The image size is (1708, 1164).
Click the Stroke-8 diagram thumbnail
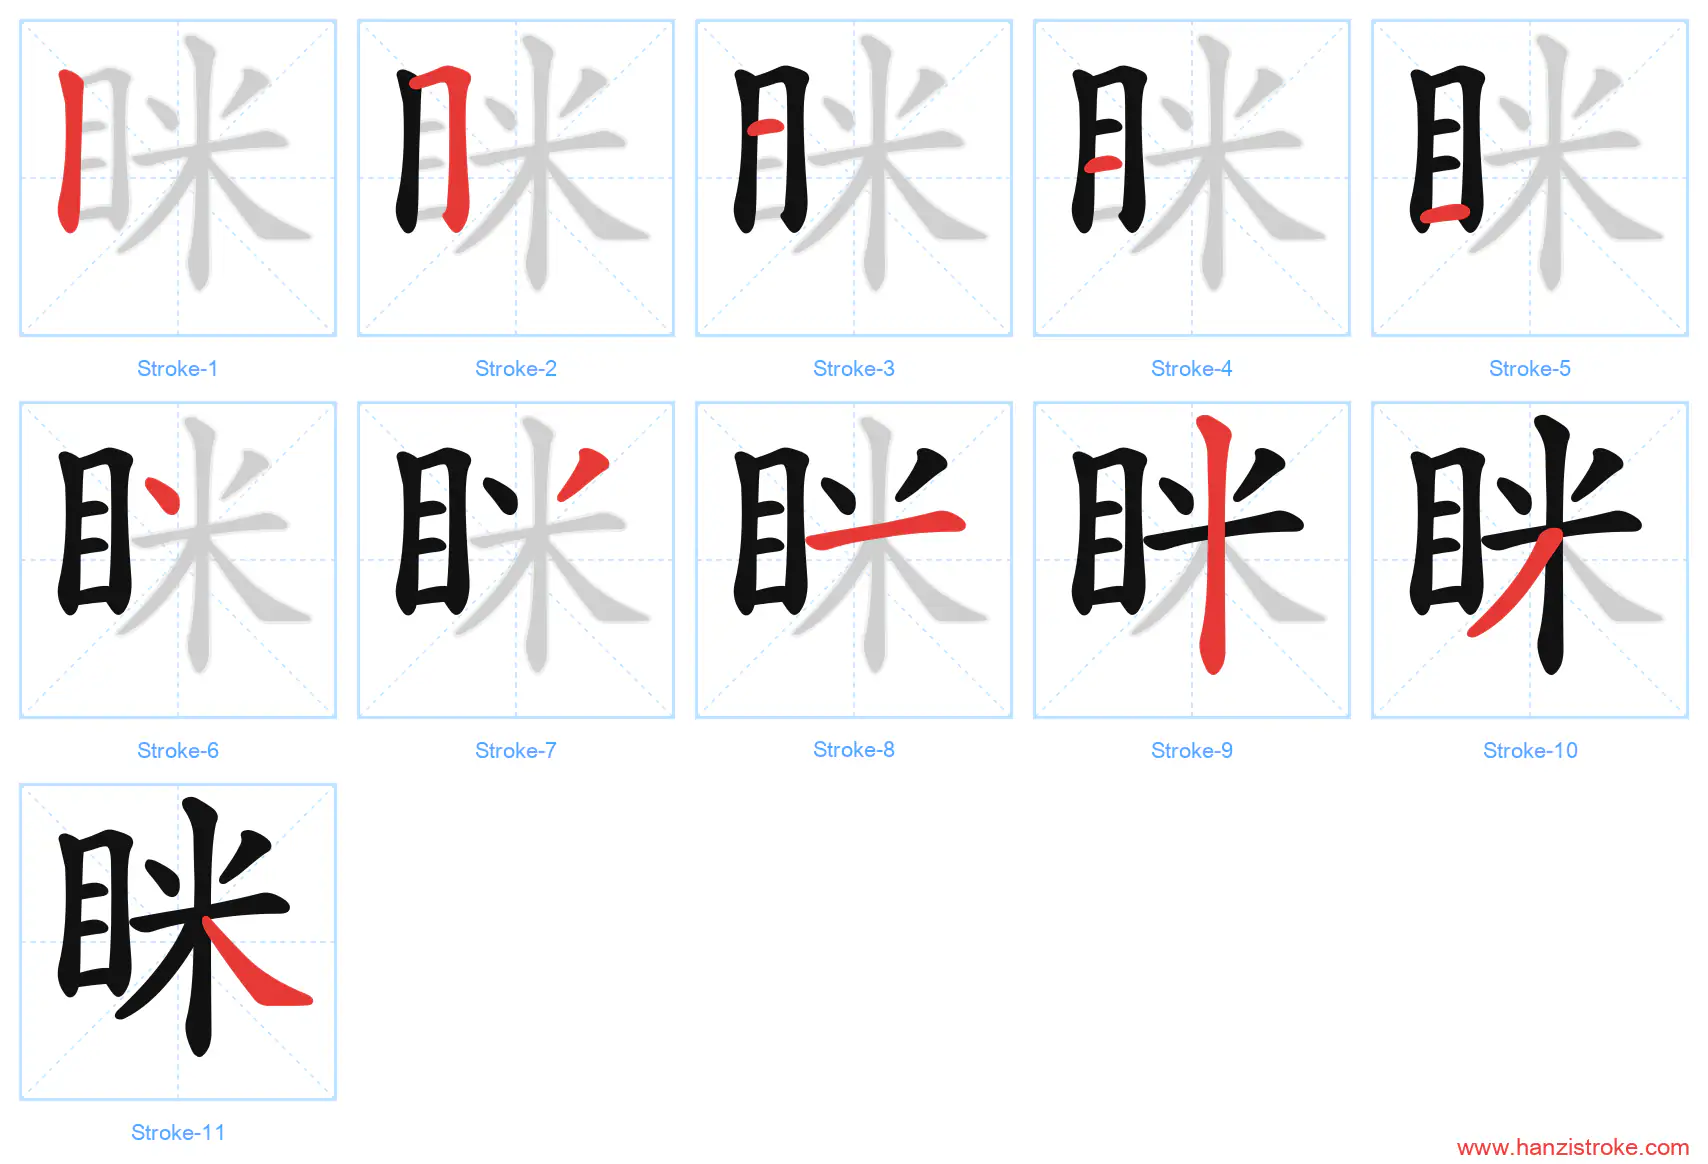854,560
